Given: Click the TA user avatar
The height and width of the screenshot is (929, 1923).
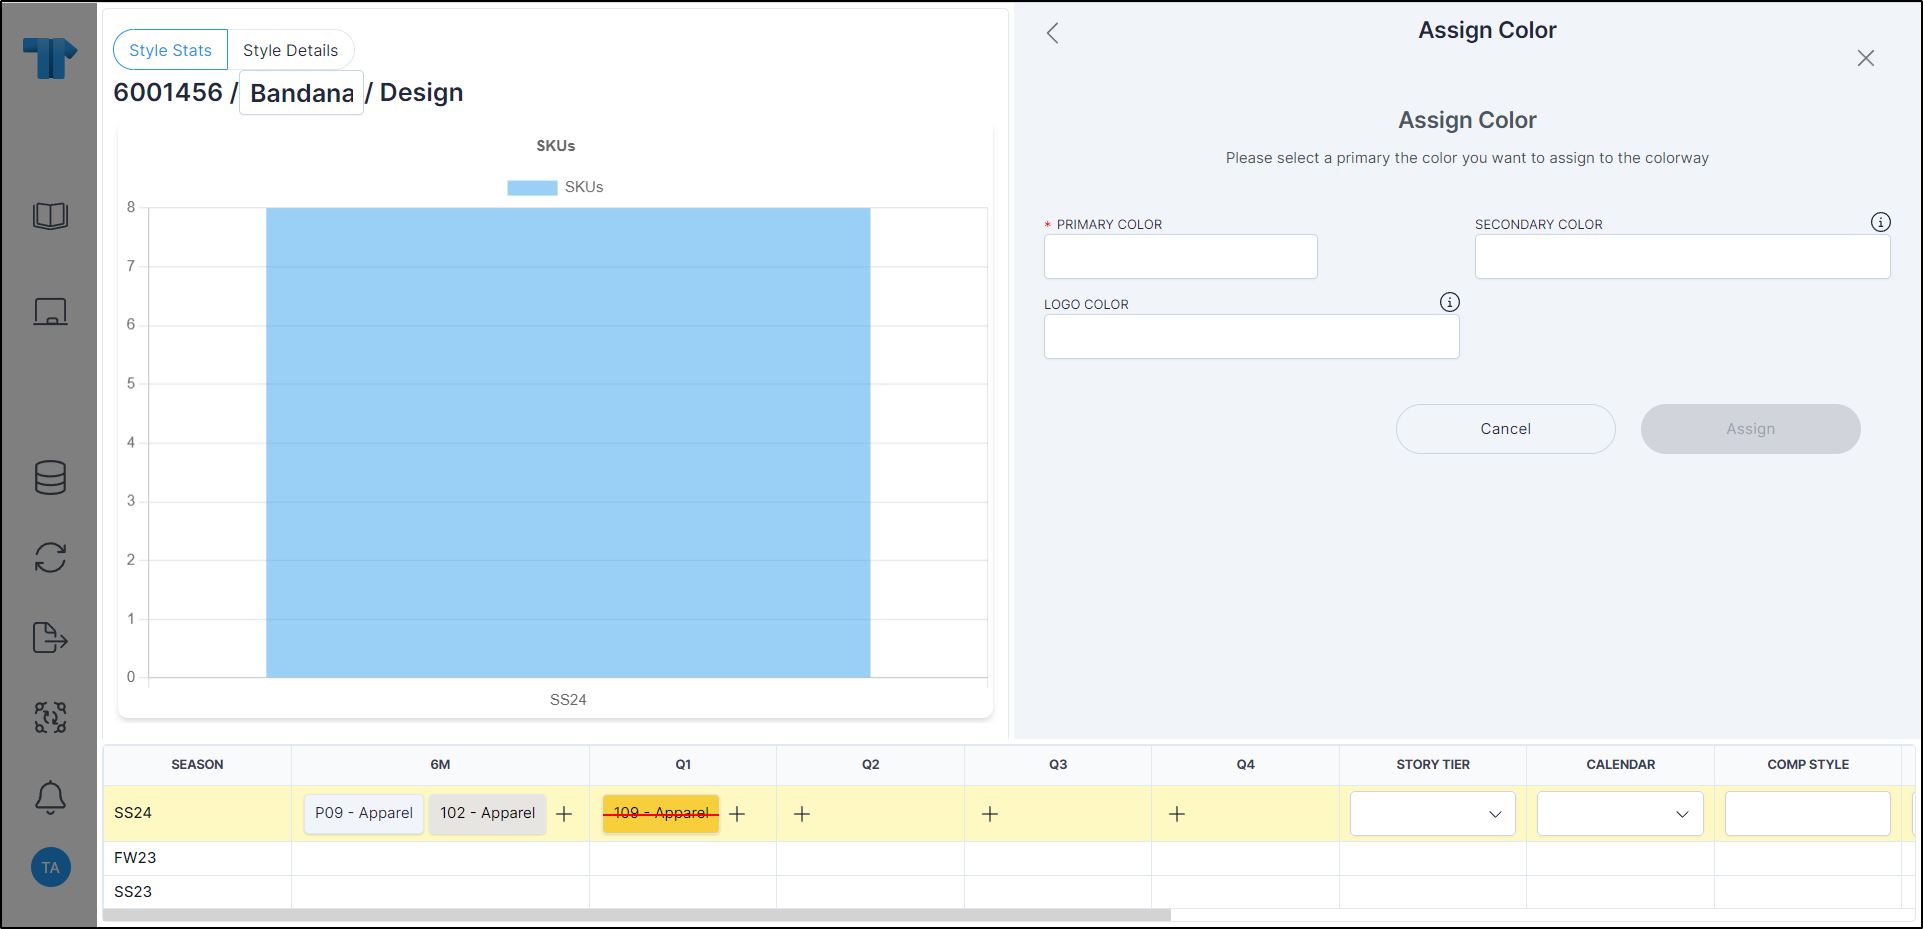Looking at the screenshot, I should point(49,867).
